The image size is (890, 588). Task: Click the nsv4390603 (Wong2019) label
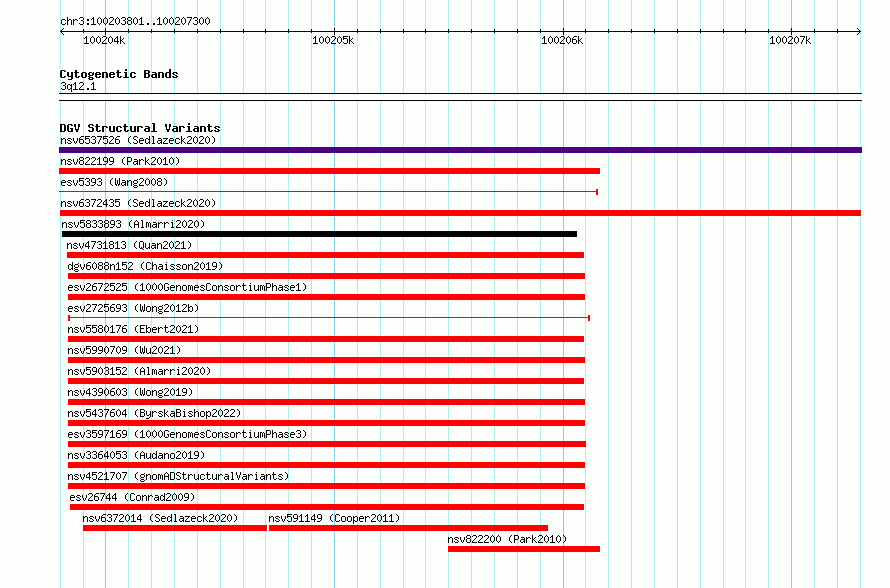[130, 392]
